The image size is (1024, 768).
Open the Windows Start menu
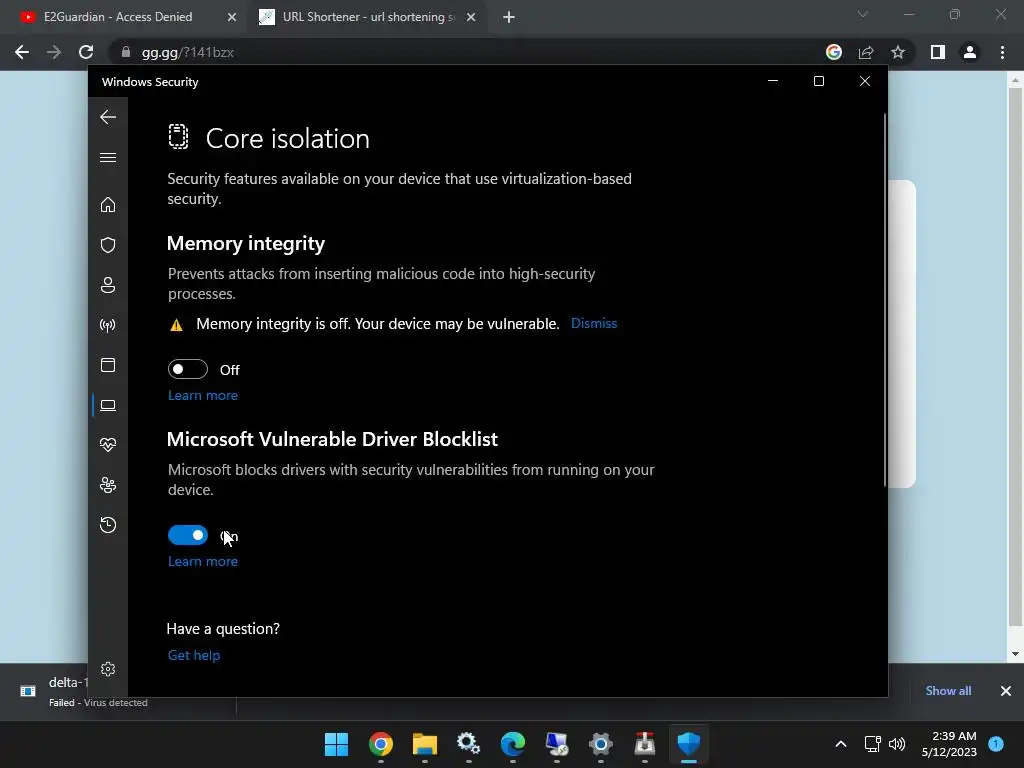click(x=336, y=744)
